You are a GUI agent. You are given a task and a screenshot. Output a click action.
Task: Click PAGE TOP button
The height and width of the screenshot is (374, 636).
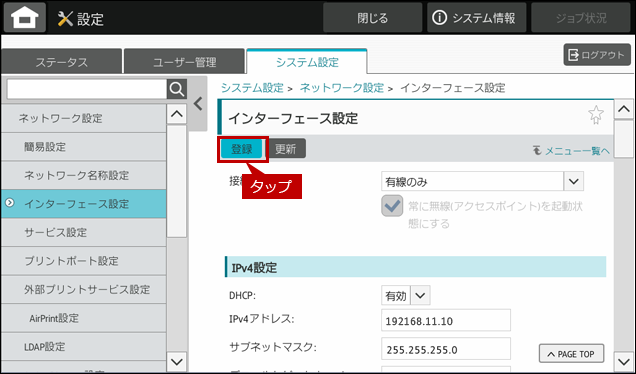571,354
